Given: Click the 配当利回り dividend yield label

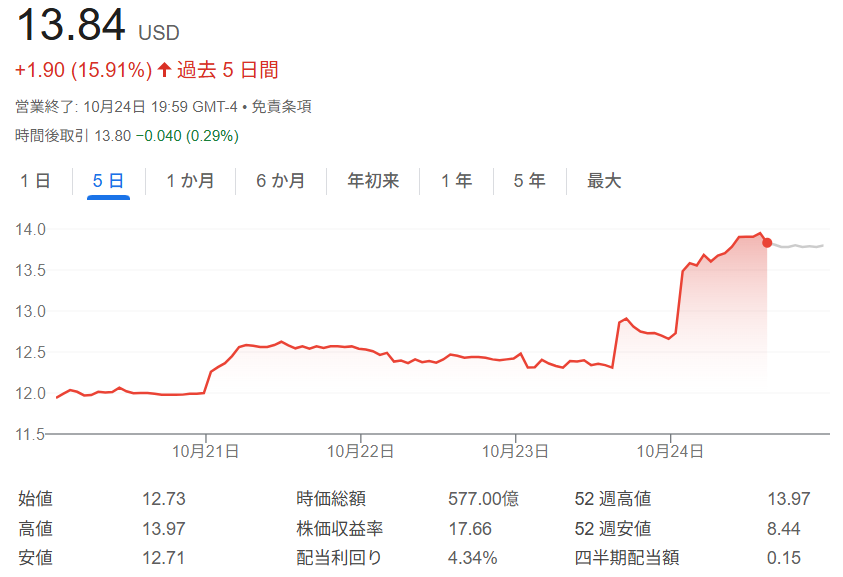Looking at the screenshot, I should [339, 557].
